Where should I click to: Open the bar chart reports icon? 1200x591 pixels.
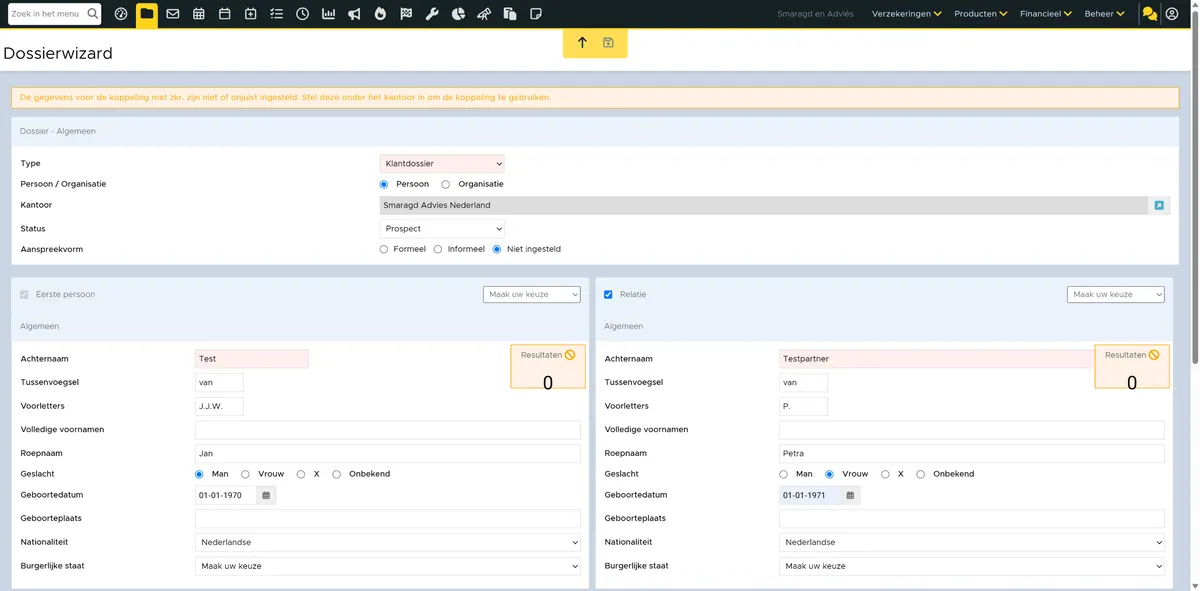point(329,14)
